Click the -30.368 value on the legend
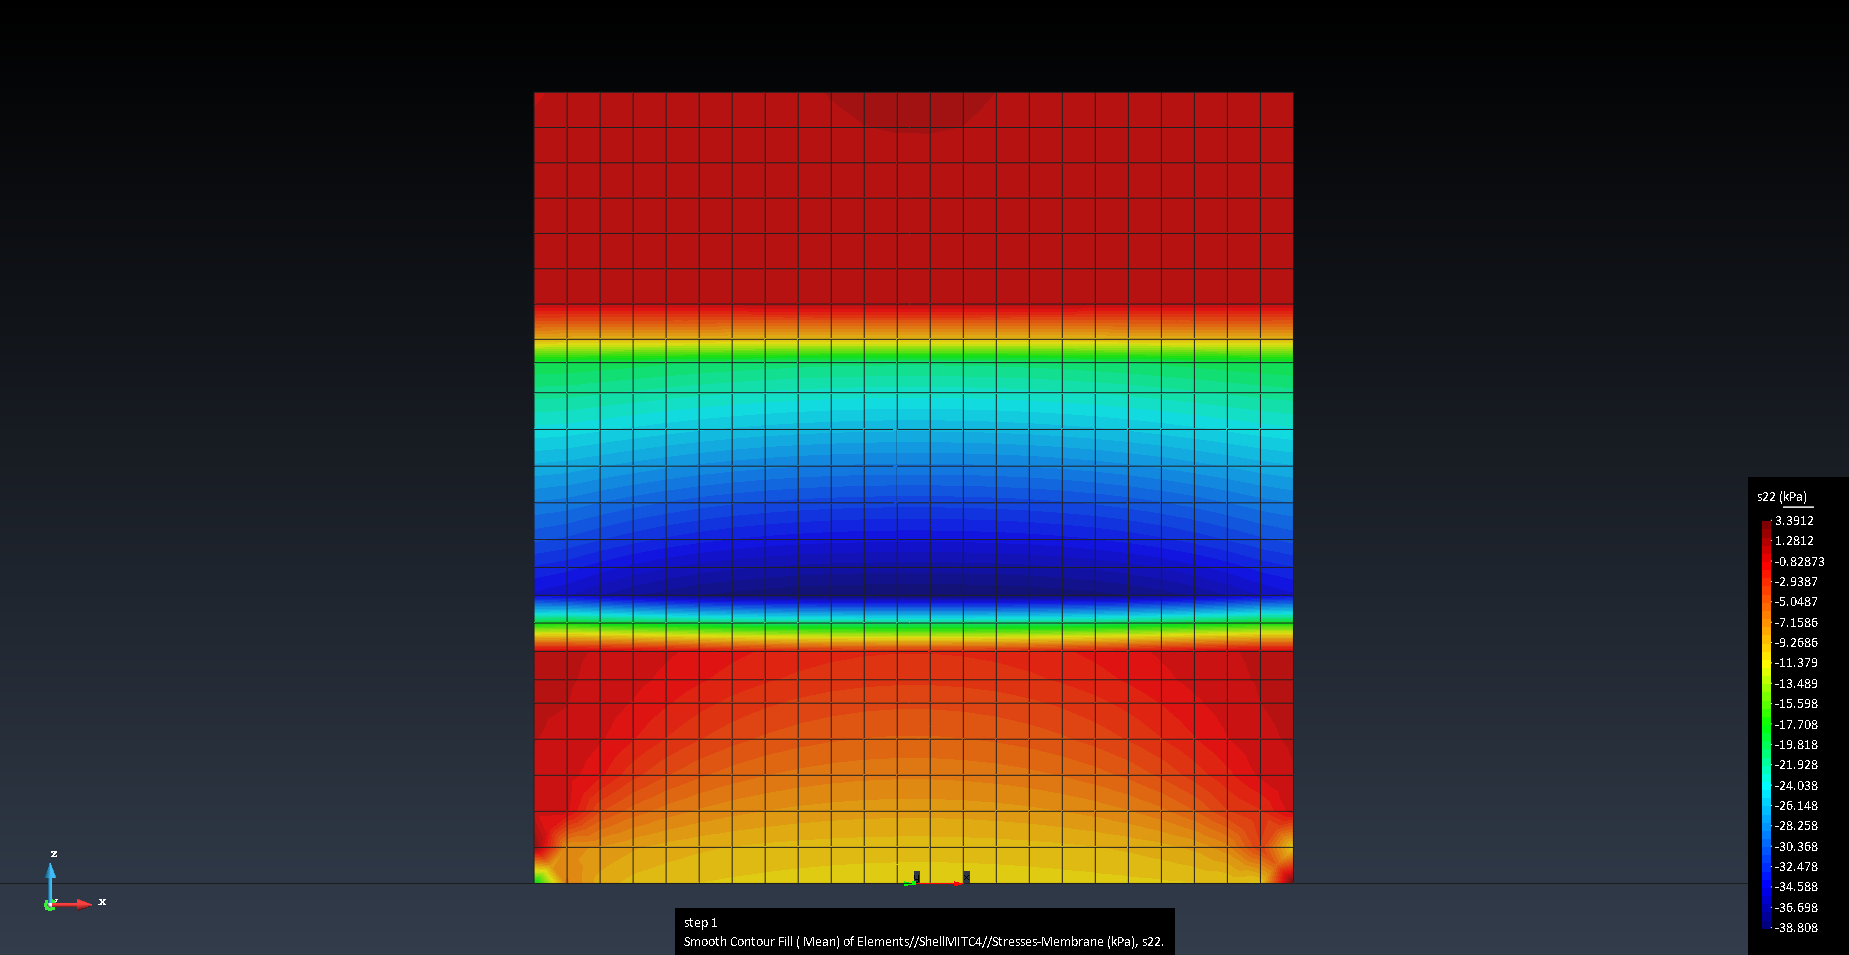 (x=1796, y=847)
